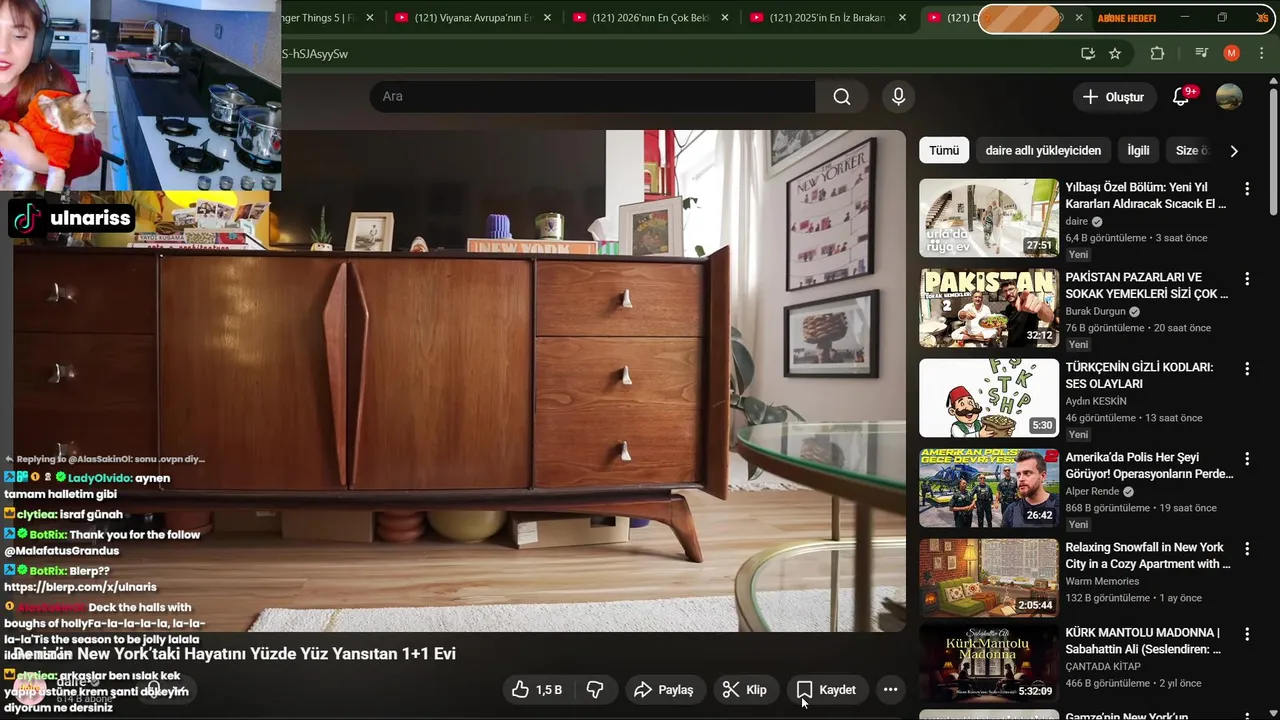Close the Stranger Things 5 tab

[x=370, y=18]
